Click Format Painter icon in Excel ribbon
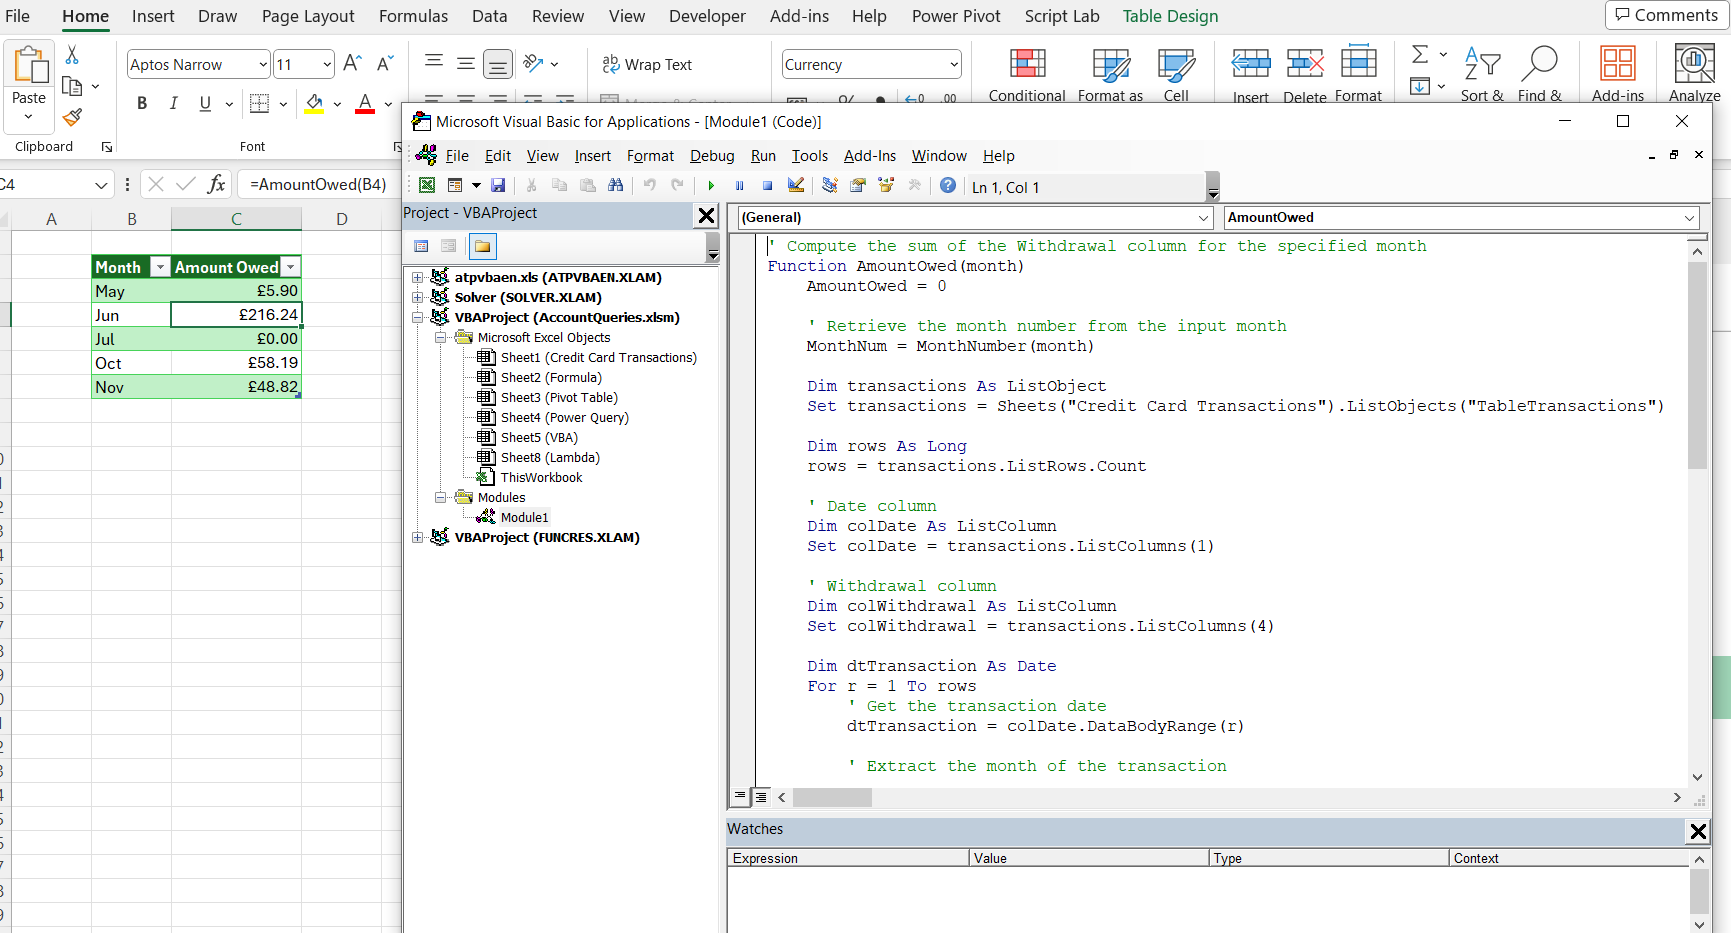Image resolution: width=1731 pixels, height=933 pixels. 72,117
